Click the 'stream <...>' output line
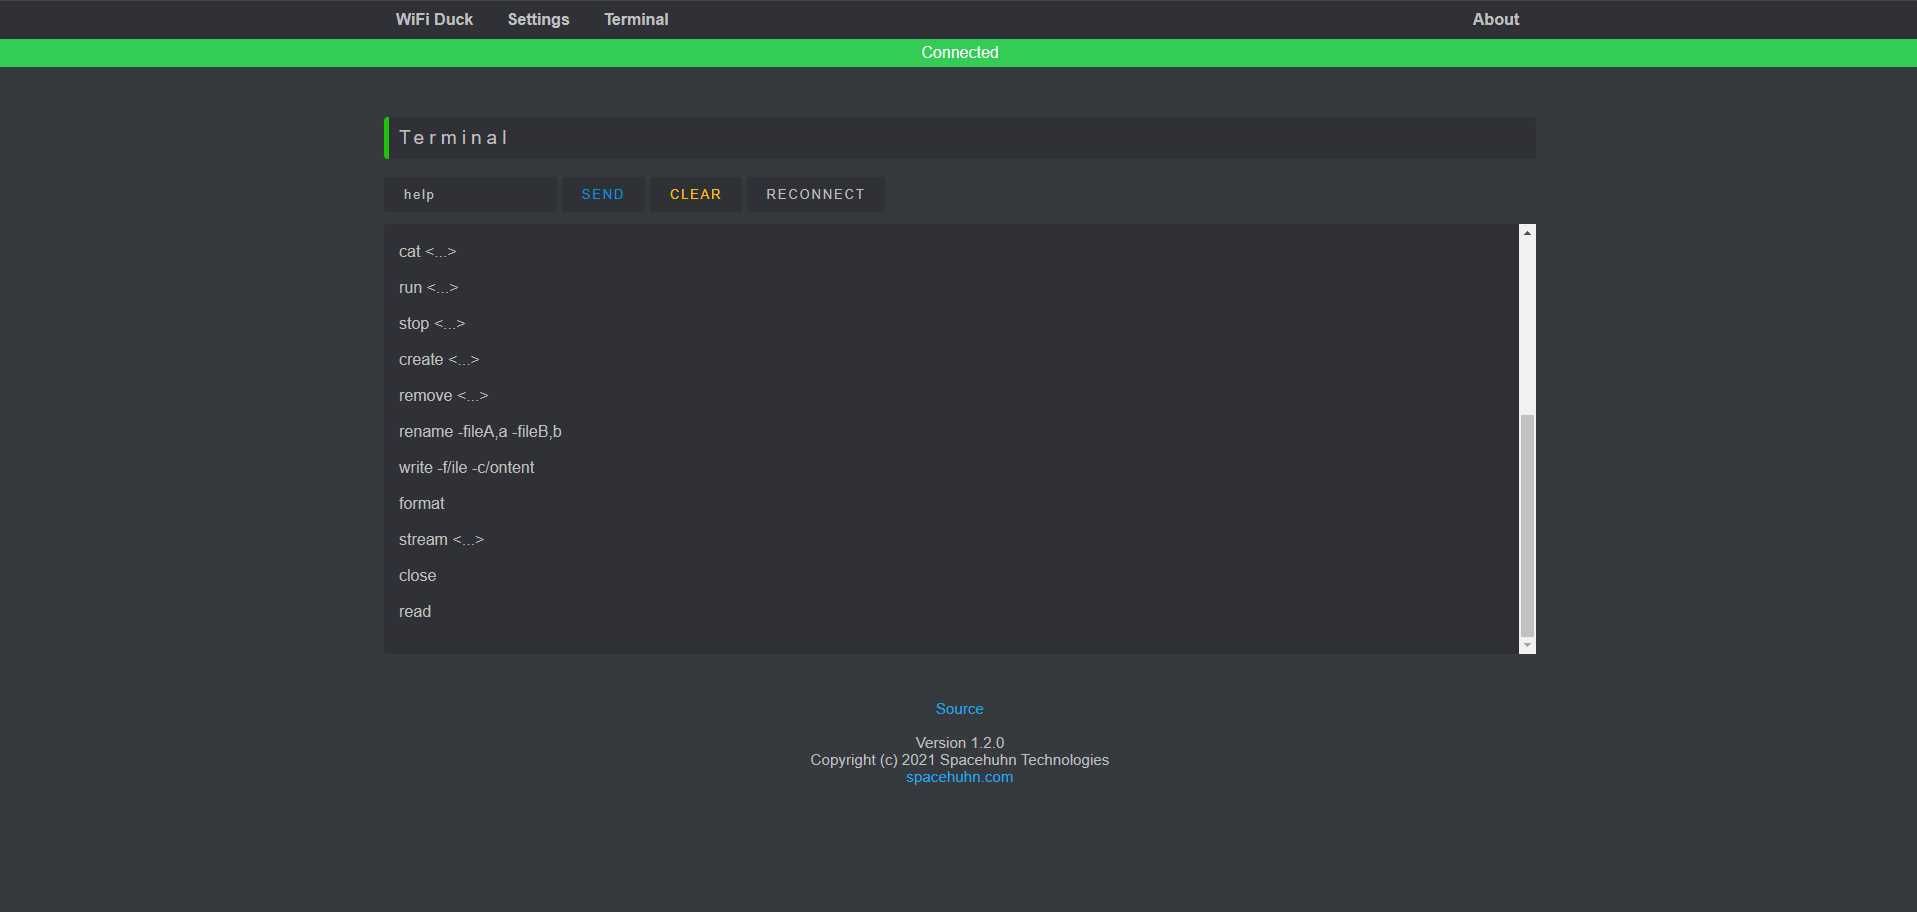1917x912 pixels. (441, 540)
